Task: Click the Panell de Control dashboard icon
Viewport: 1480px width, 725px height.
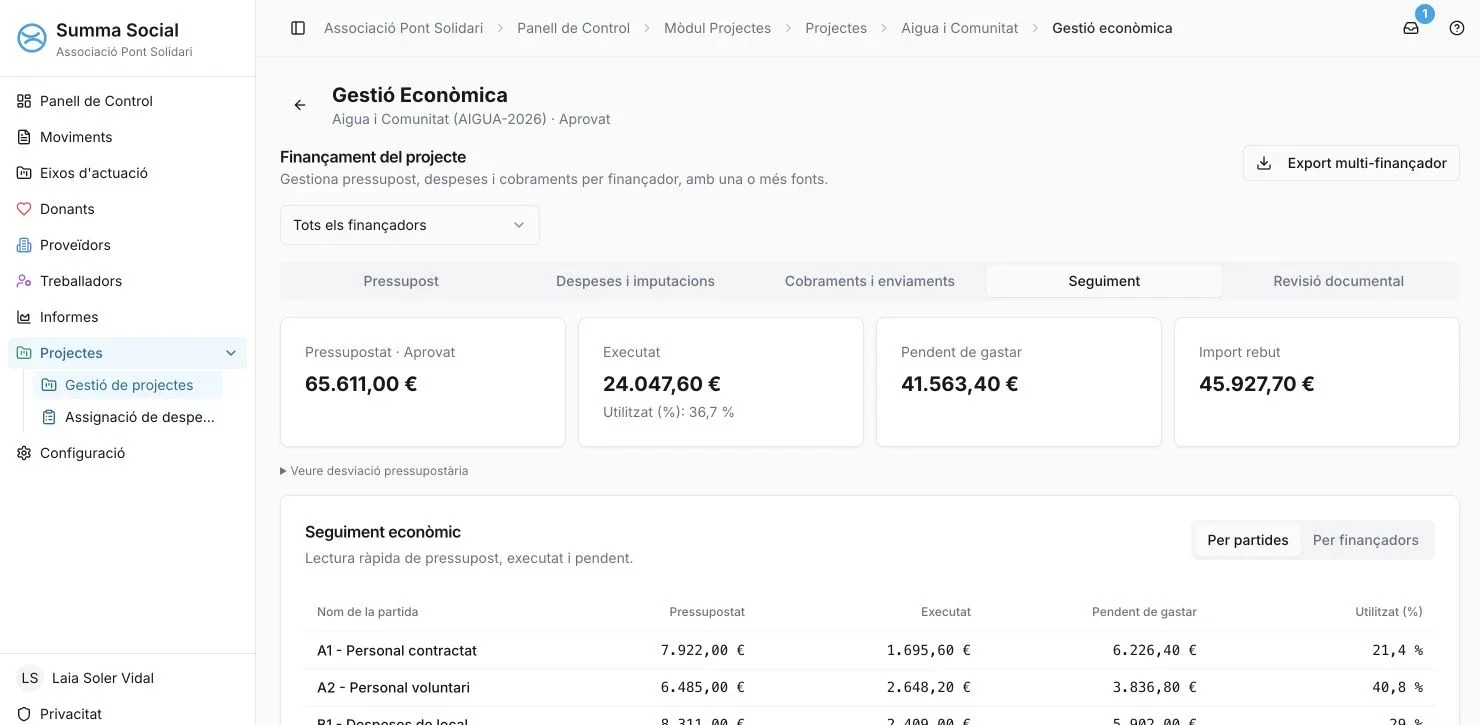Action: tap(24, 101)
